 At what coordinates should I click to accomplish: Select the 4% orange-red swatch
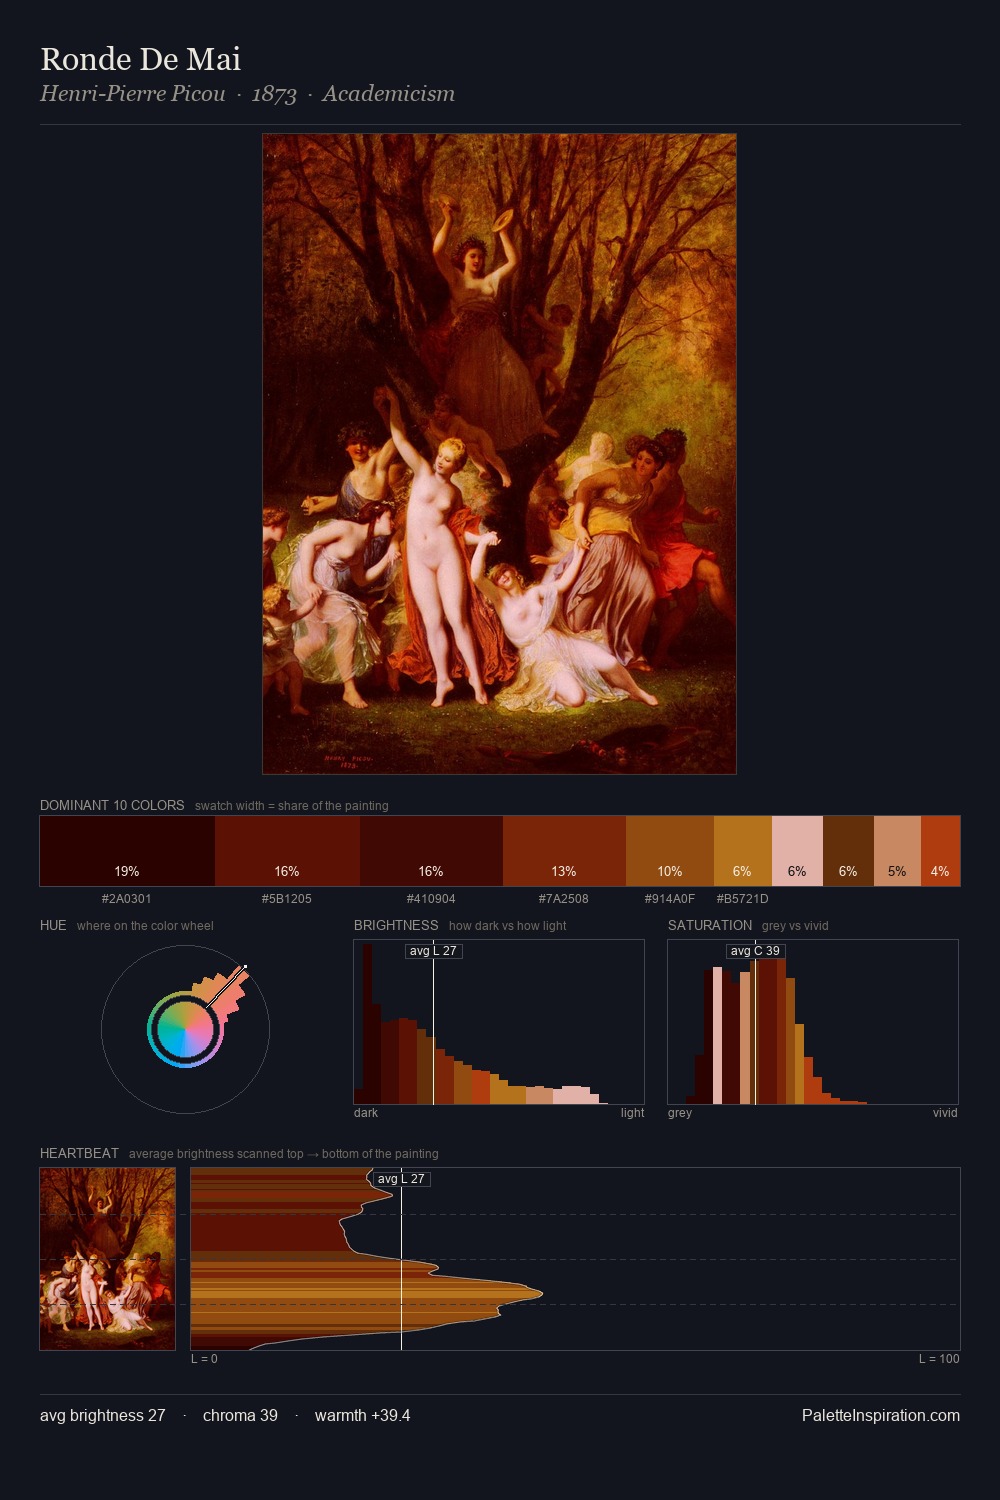(940, 851)
